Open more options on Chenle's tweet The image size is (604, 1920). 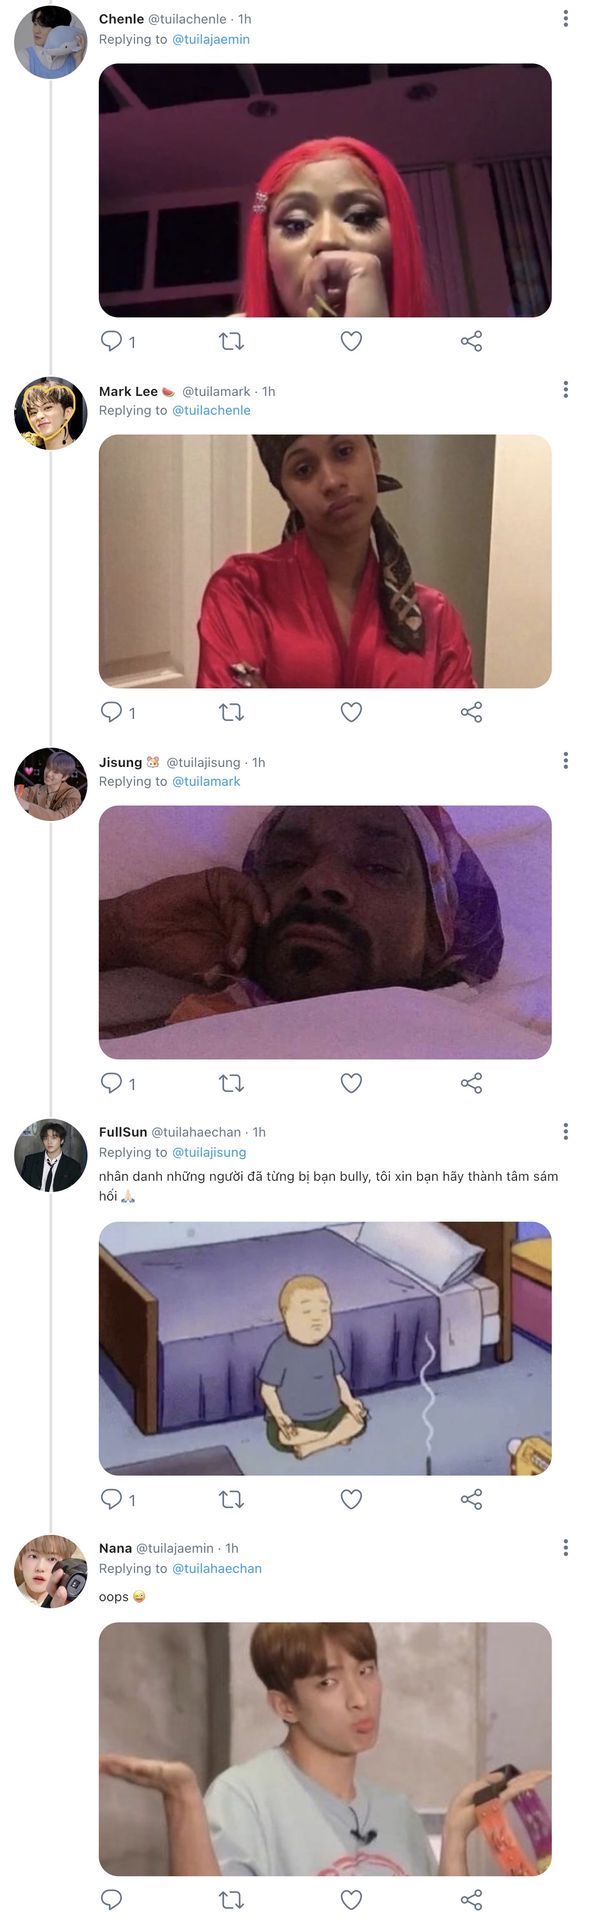pos(566,18)
